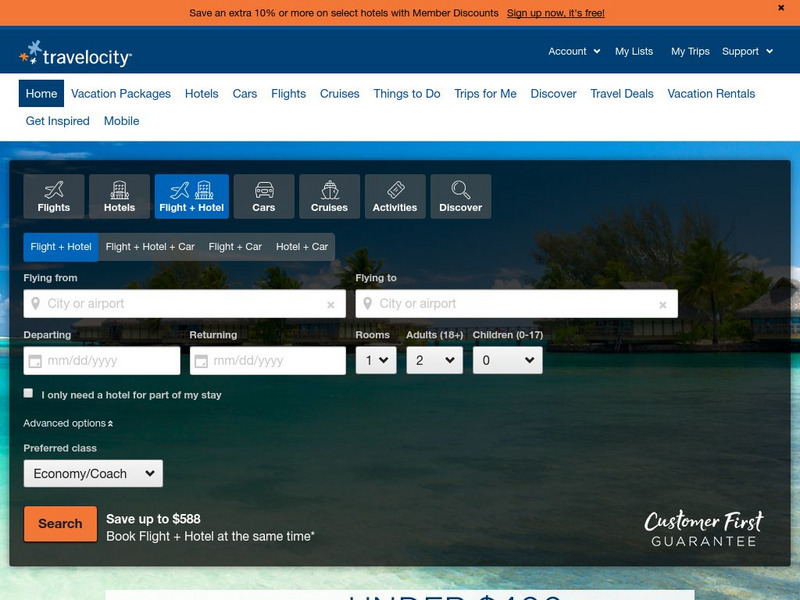Change the Children (0-17) count selector
The height and width of the screenshot is (600, 800).
click(507, 360)
